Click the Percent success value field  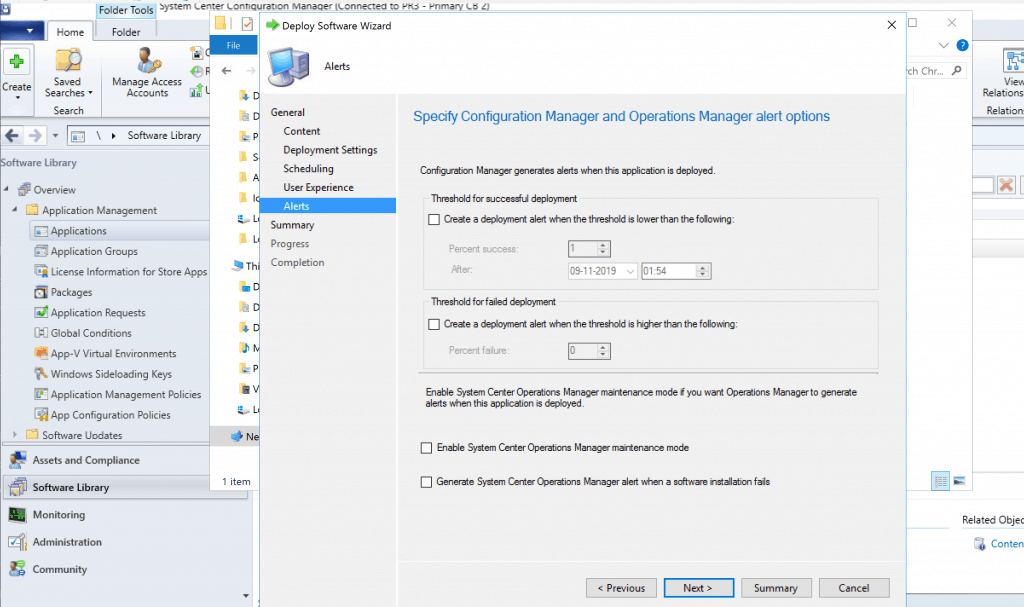(x=583, y=248)
